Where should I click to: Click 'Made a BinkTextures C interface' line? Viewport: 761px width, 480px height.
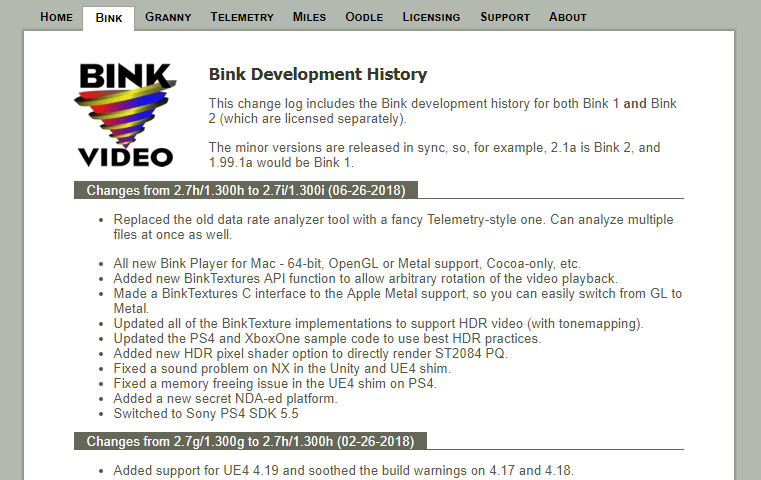tap(397, 301)
